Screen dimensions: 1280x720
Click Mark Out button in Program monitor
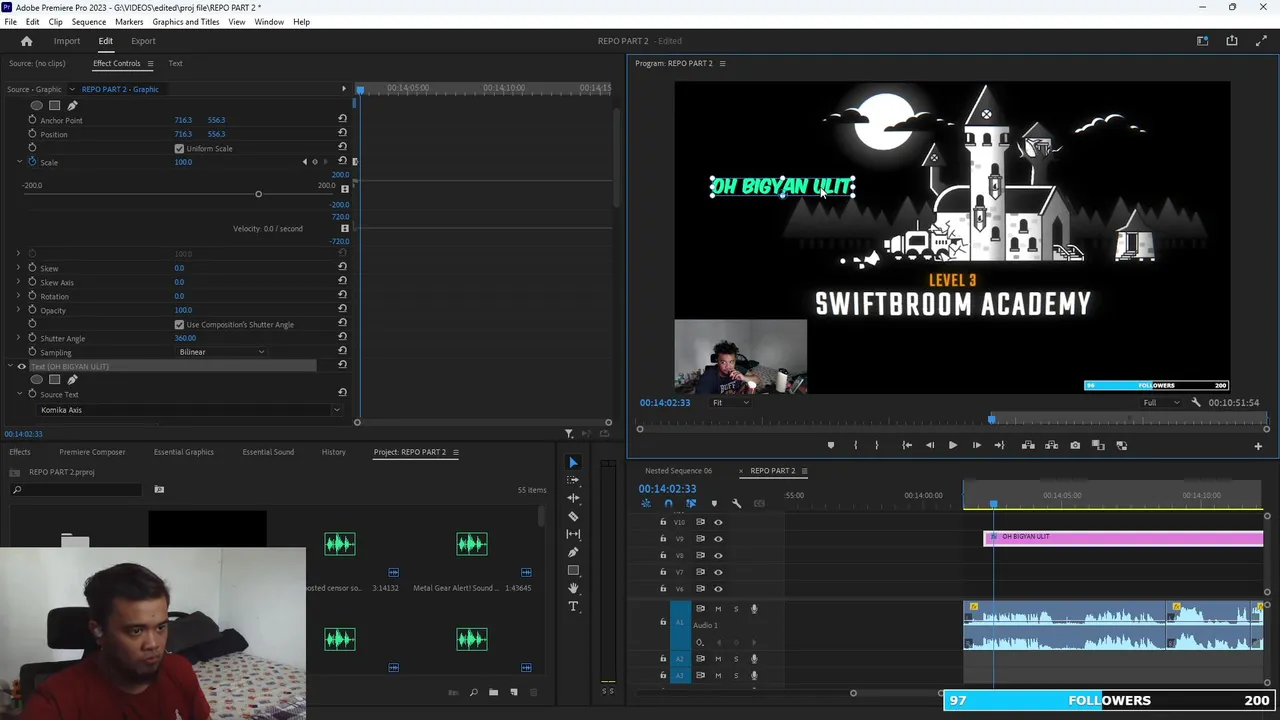point(877,445)
